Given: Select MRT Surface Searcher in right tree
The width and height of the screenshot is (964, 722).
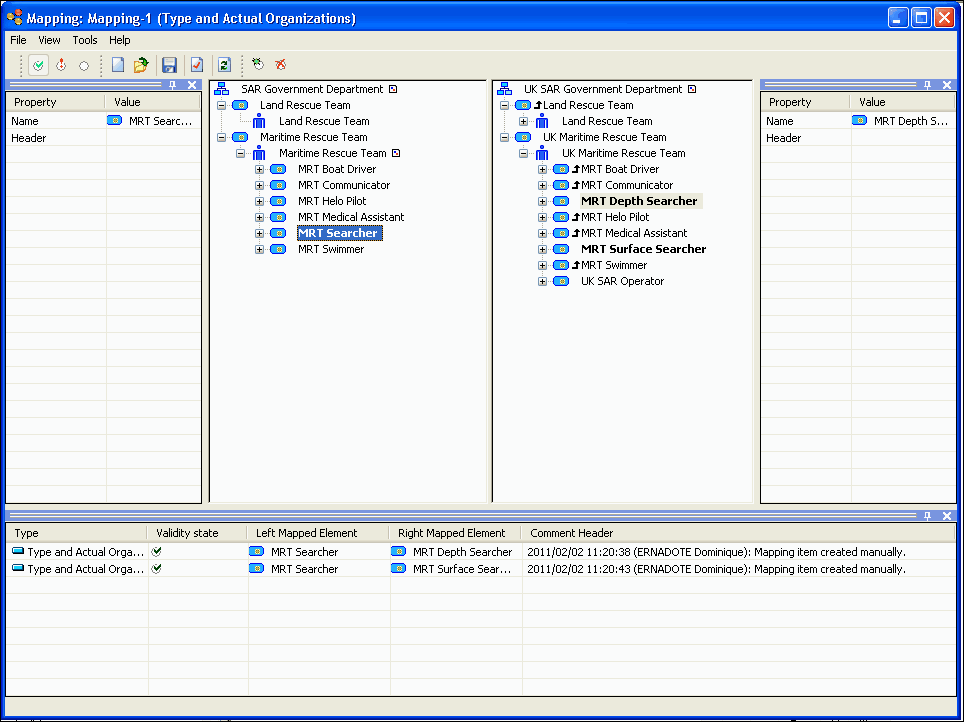Looking at the screenshot, I should [643, 249].
